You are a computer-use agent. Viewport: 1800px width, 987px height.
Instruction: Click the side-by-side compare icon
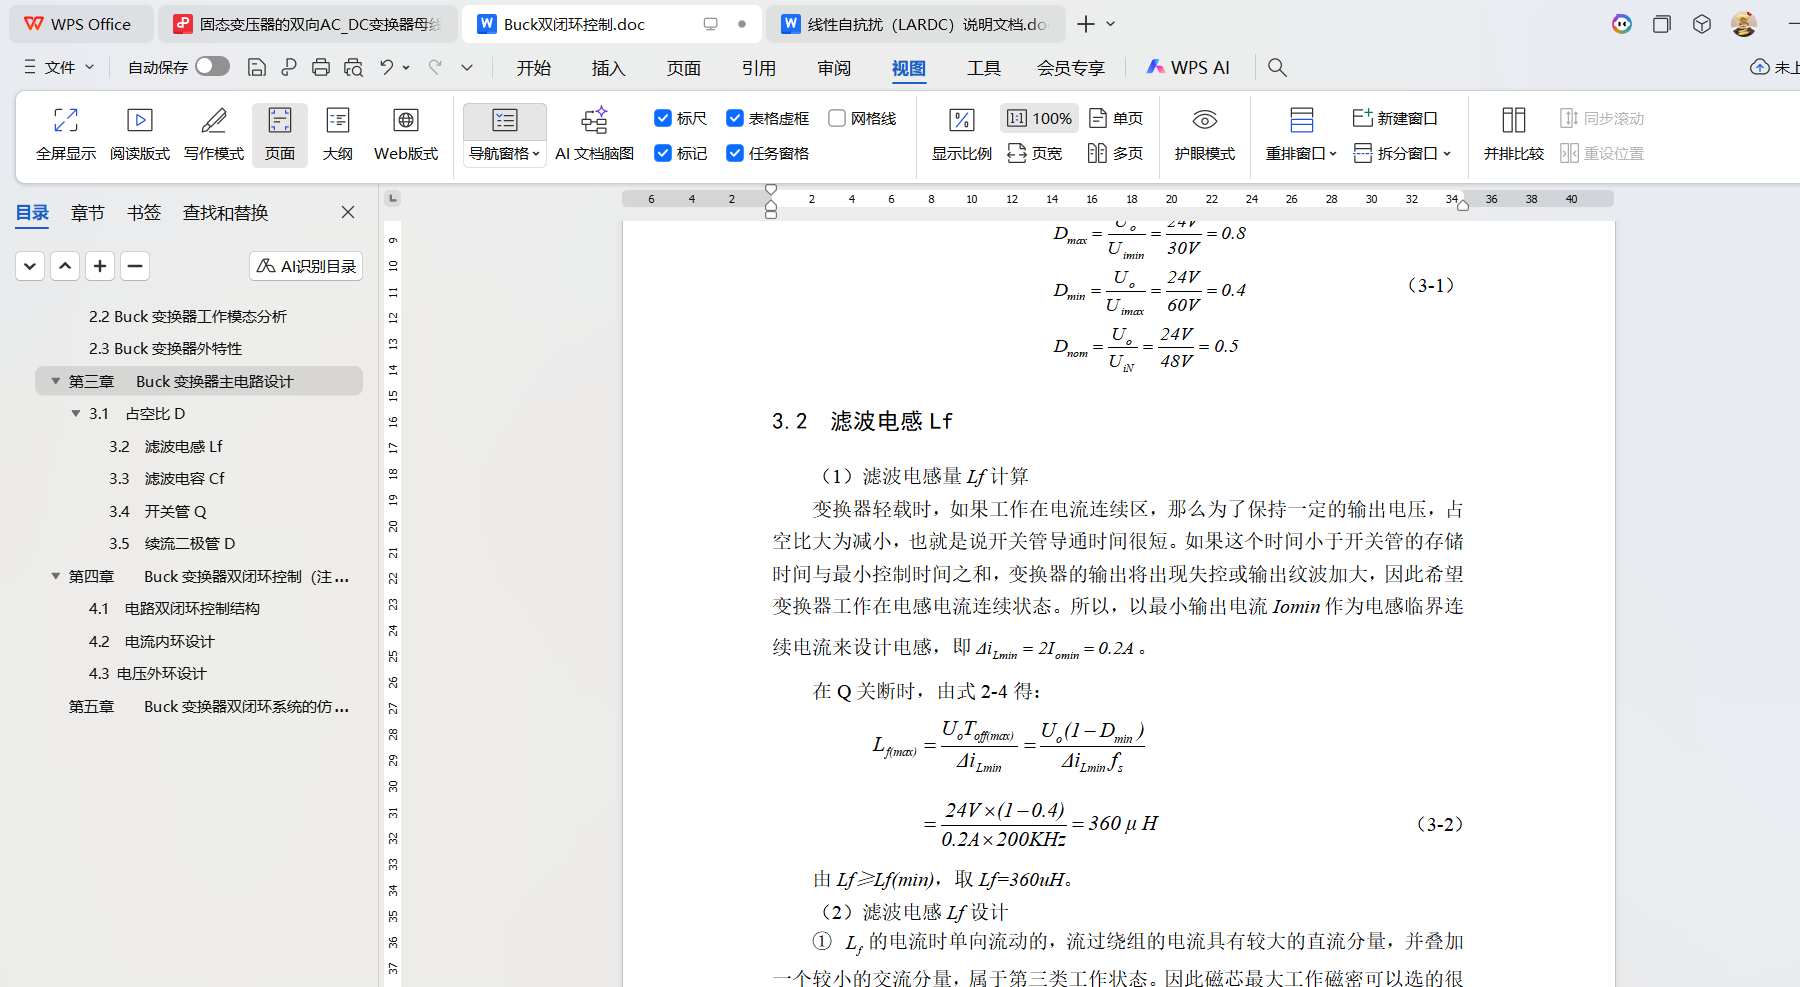pos(1513,133)
